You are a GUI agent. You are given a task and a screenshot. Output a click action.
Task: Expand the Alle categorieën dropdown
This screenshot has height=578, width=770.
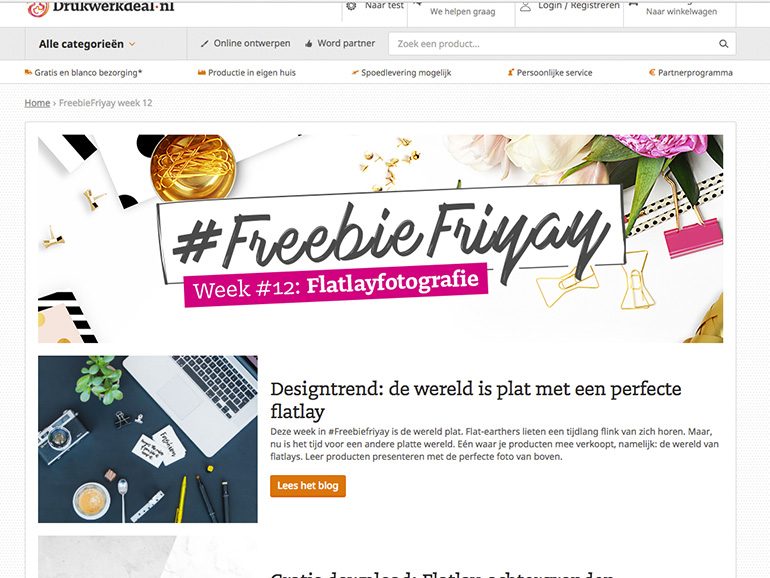tap(87, 44)
